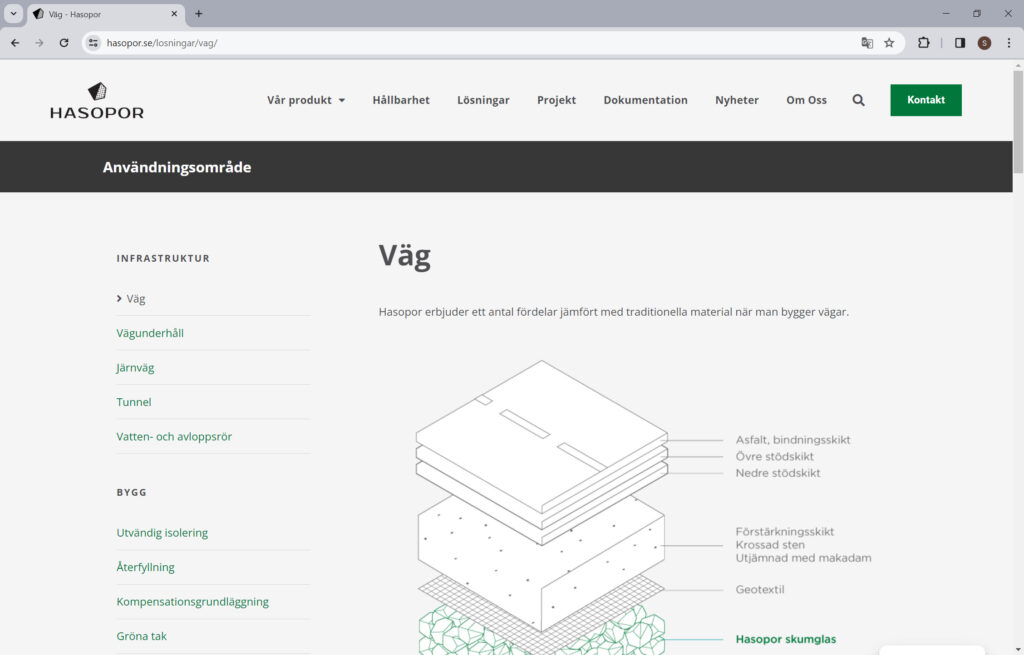1024x655 pixels.
Task: Click the Väg page heading
Action: pyautogui.click(x=404, y=256)
